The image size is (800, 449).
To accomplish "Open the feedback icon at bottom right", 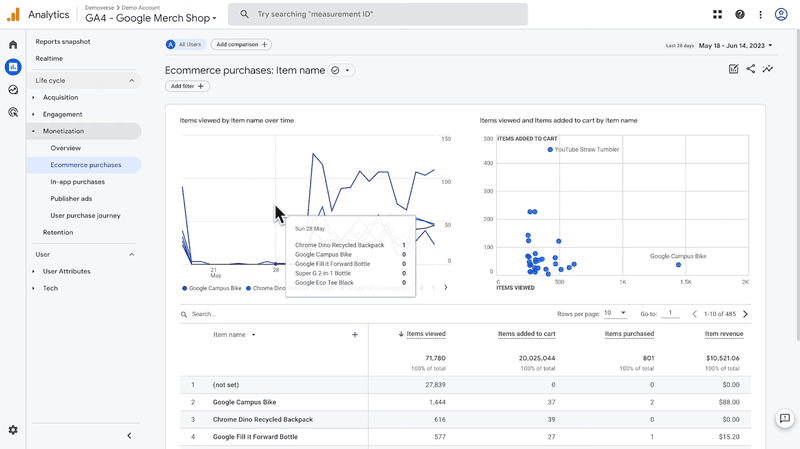I will 785,418.
